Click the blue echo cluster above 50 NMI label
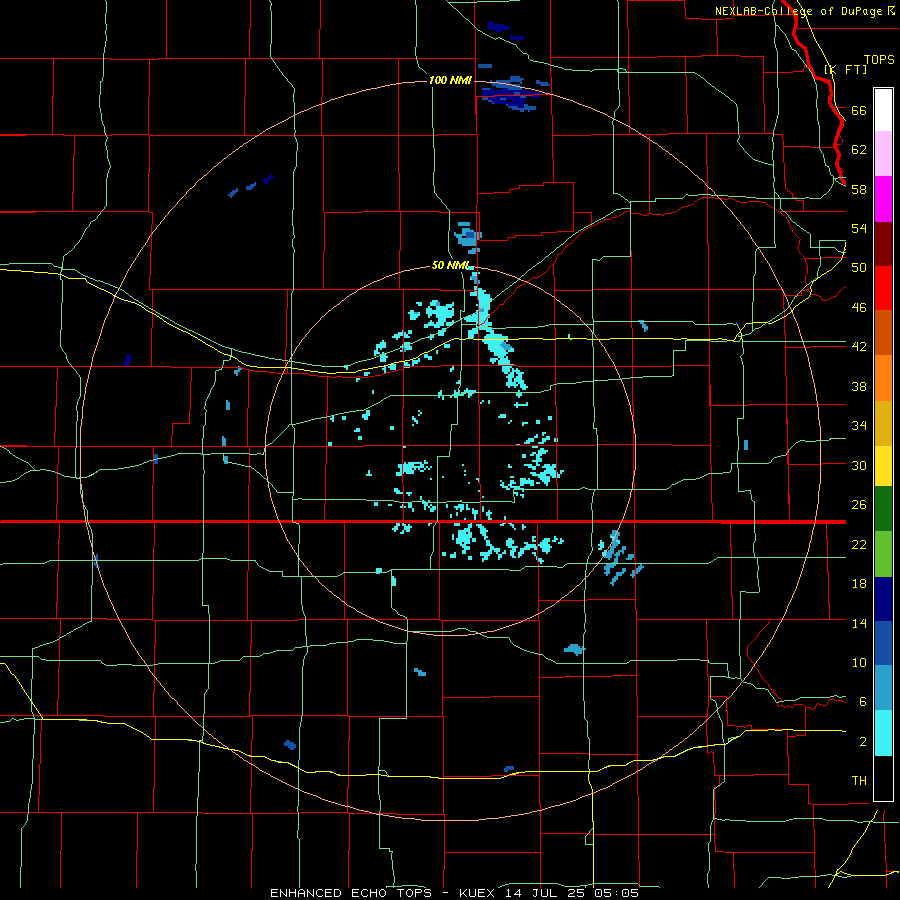The height and width of the screenshot is (900, 900). pyautogui.click(x=468, y=236)
